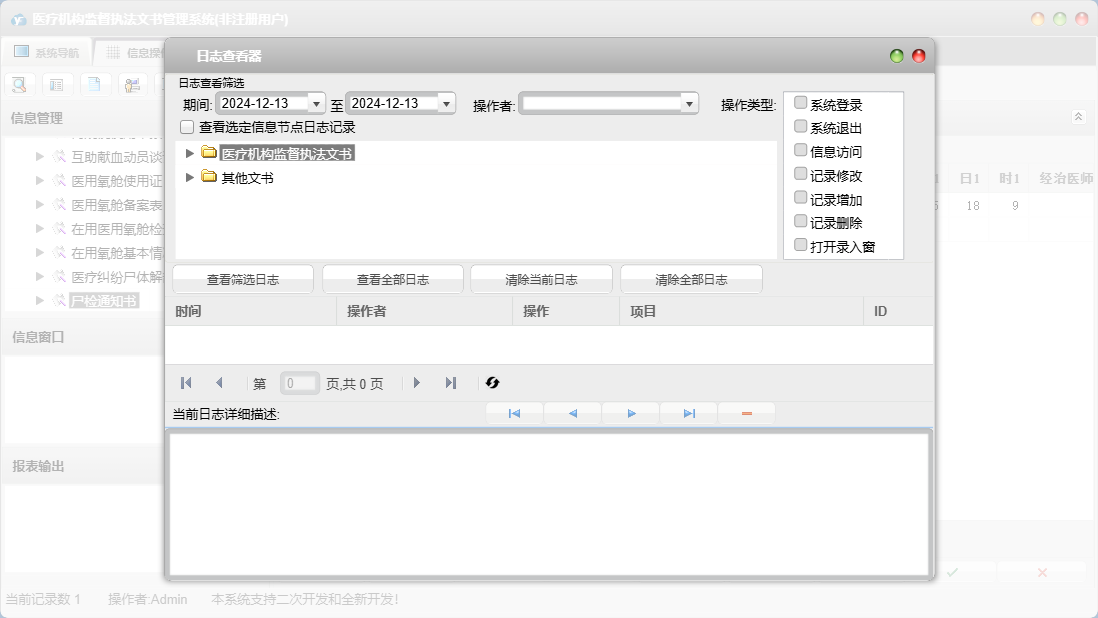Go to first page of log list
The width and height of the screenshot is (1098, 618).
point(186,383)
